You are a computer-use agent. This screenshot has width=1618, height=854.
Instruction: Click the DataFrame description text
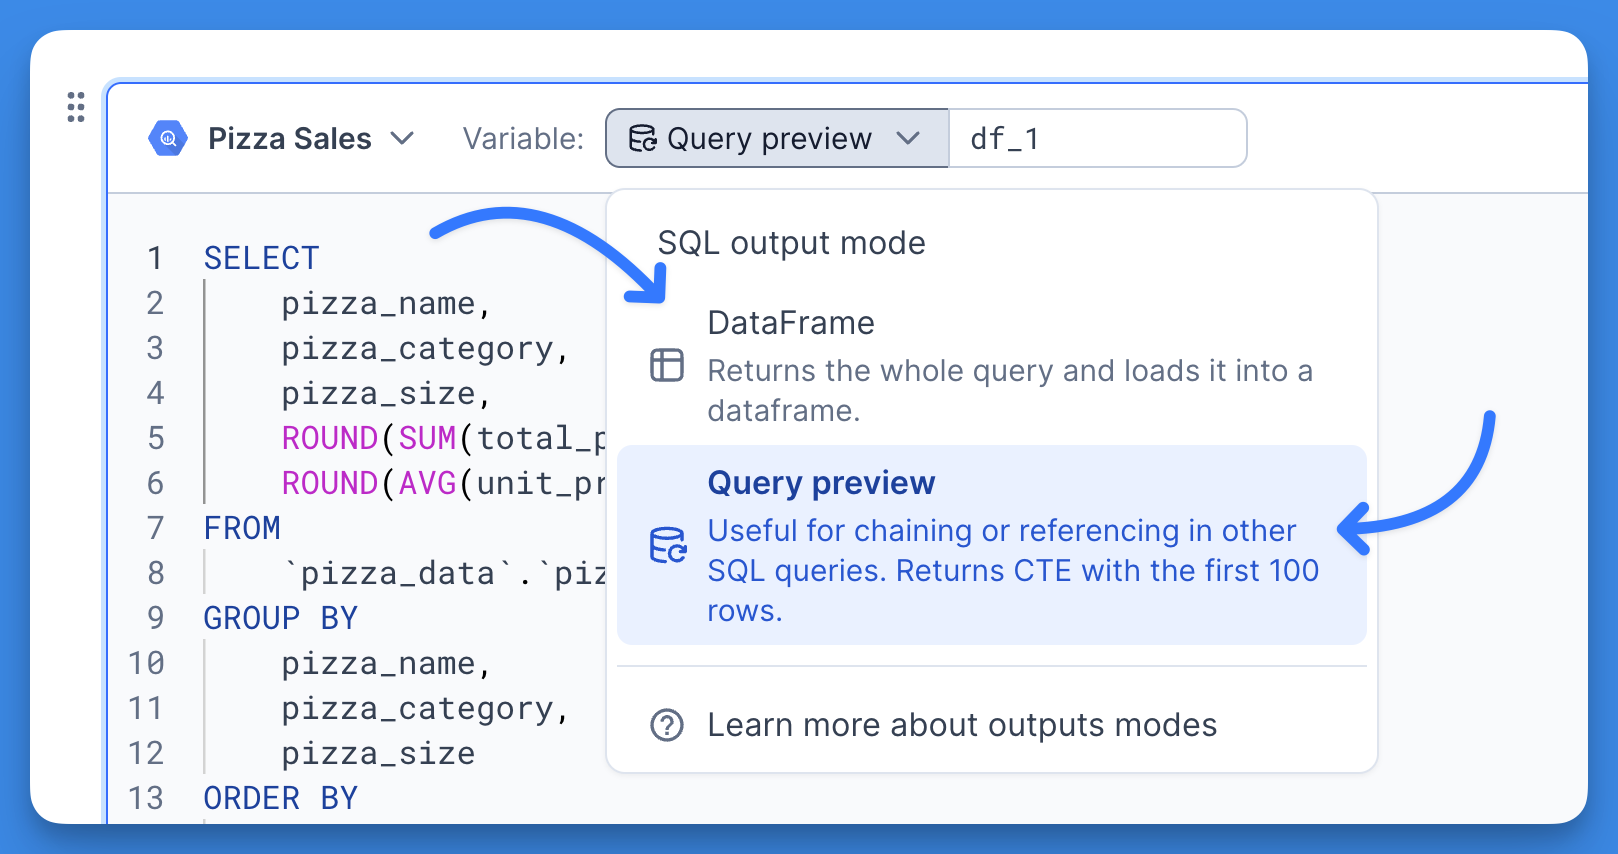1010,391
